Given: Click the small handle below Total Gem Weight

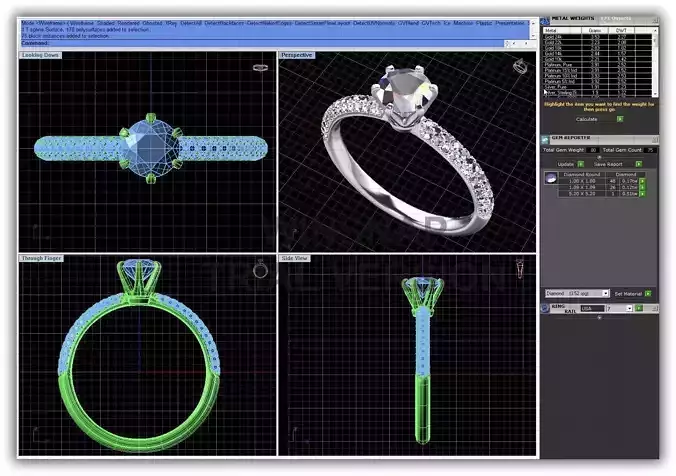Looking at the screenshot, I should click(599, 157).
